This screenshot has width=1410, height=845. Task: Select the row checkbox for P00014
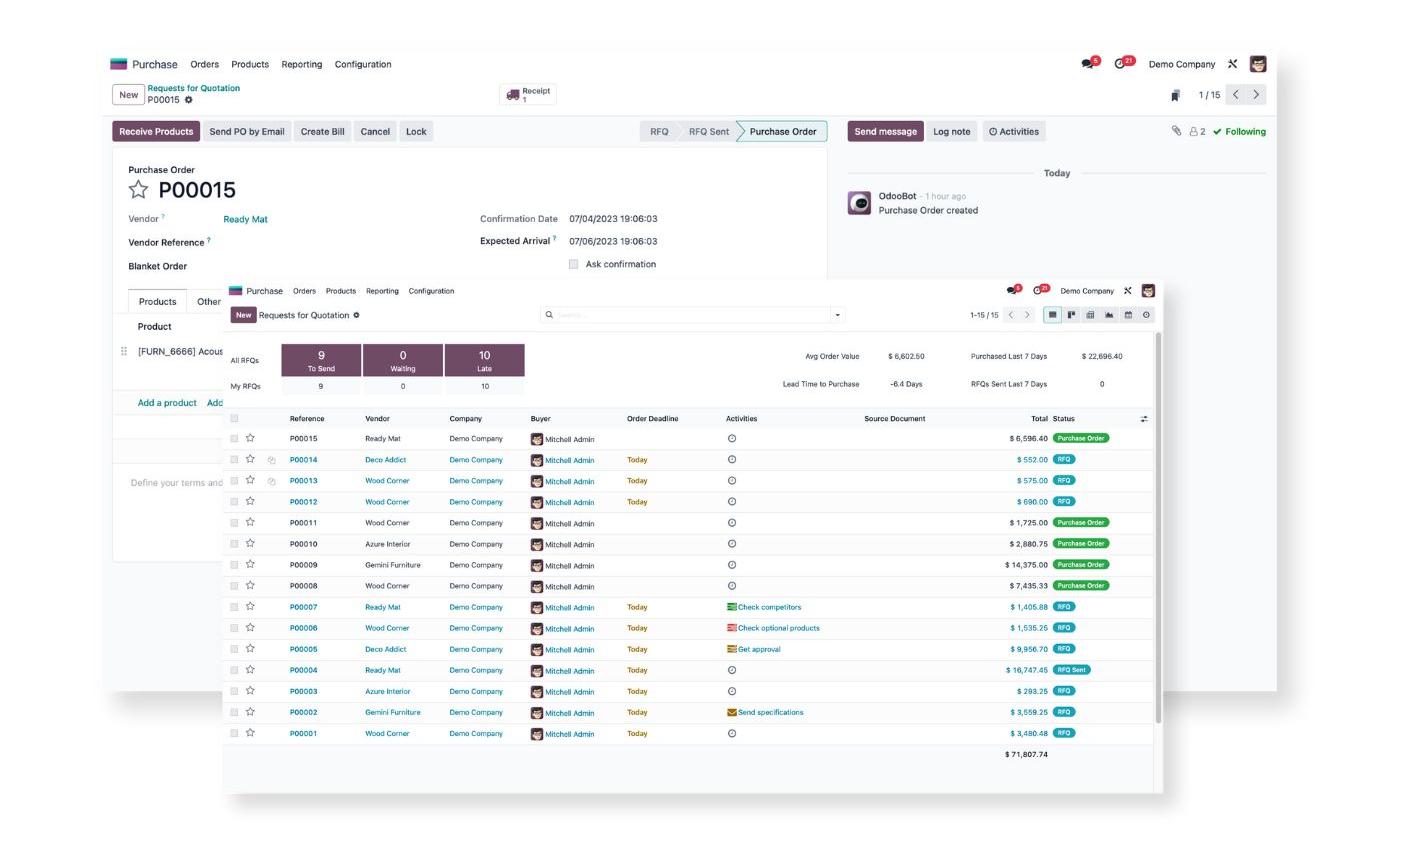(234, 459)
